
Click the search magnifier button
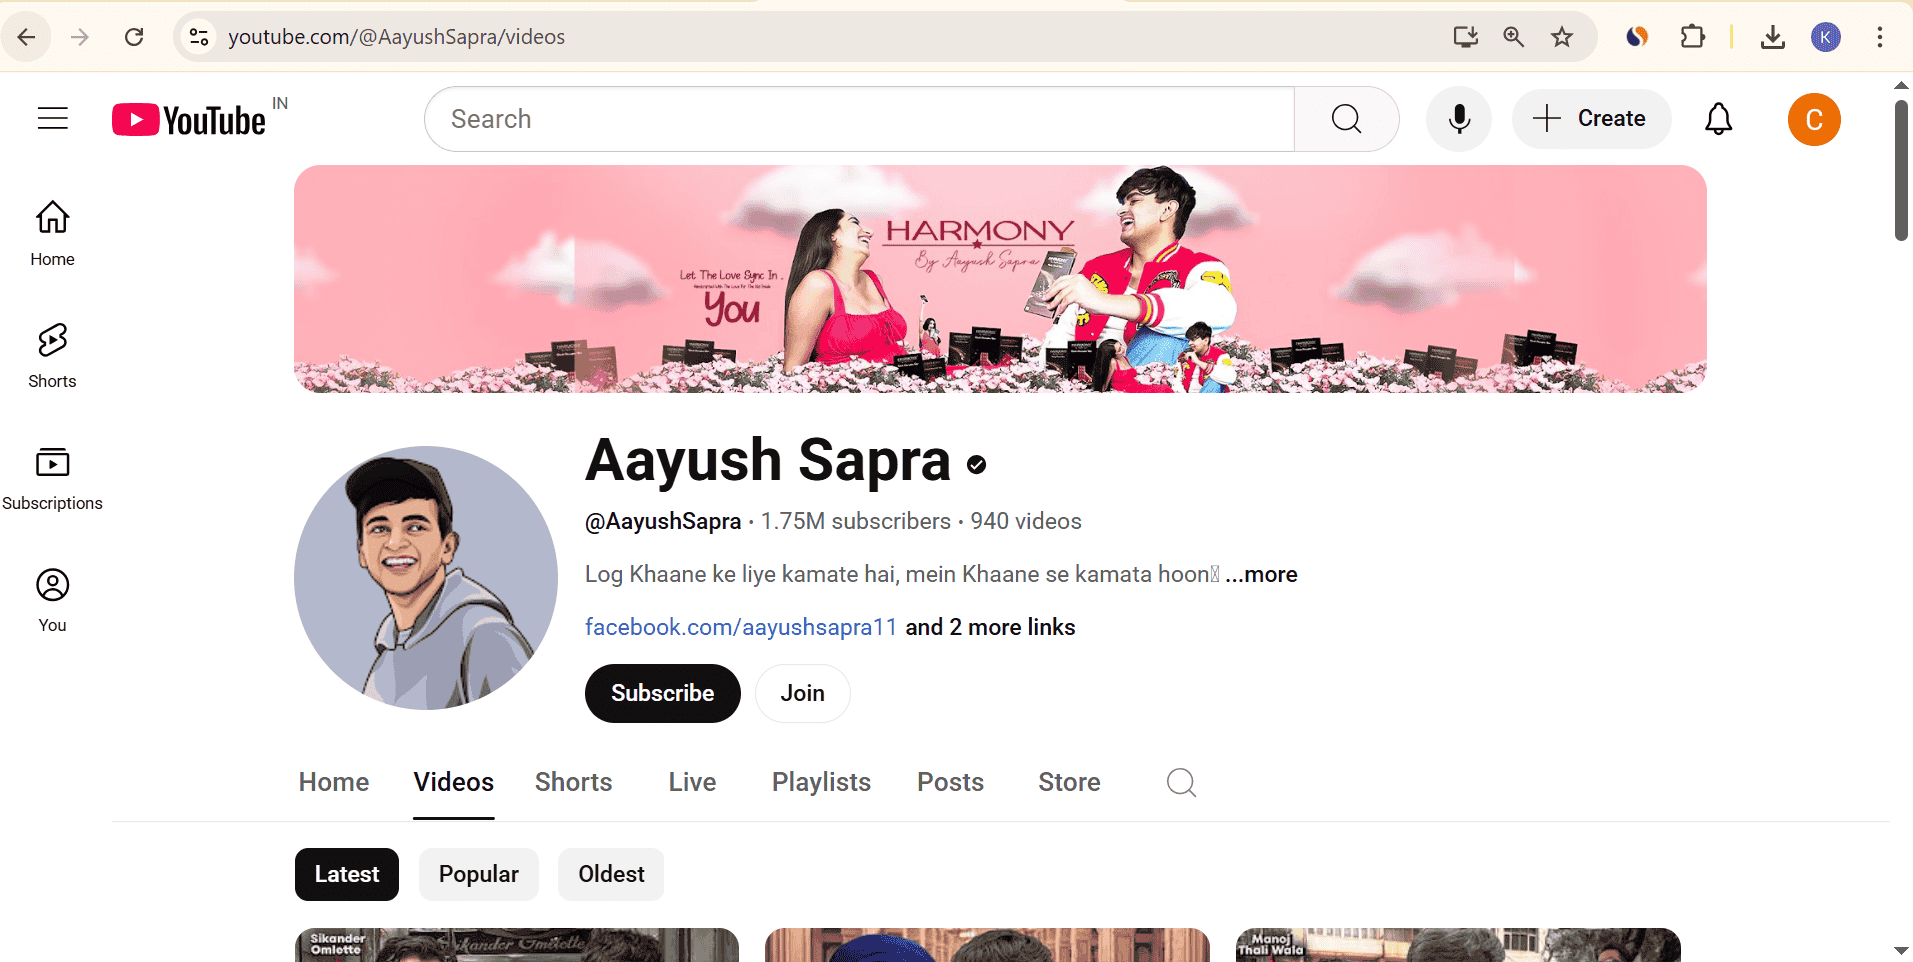[x=1346, y=119]
